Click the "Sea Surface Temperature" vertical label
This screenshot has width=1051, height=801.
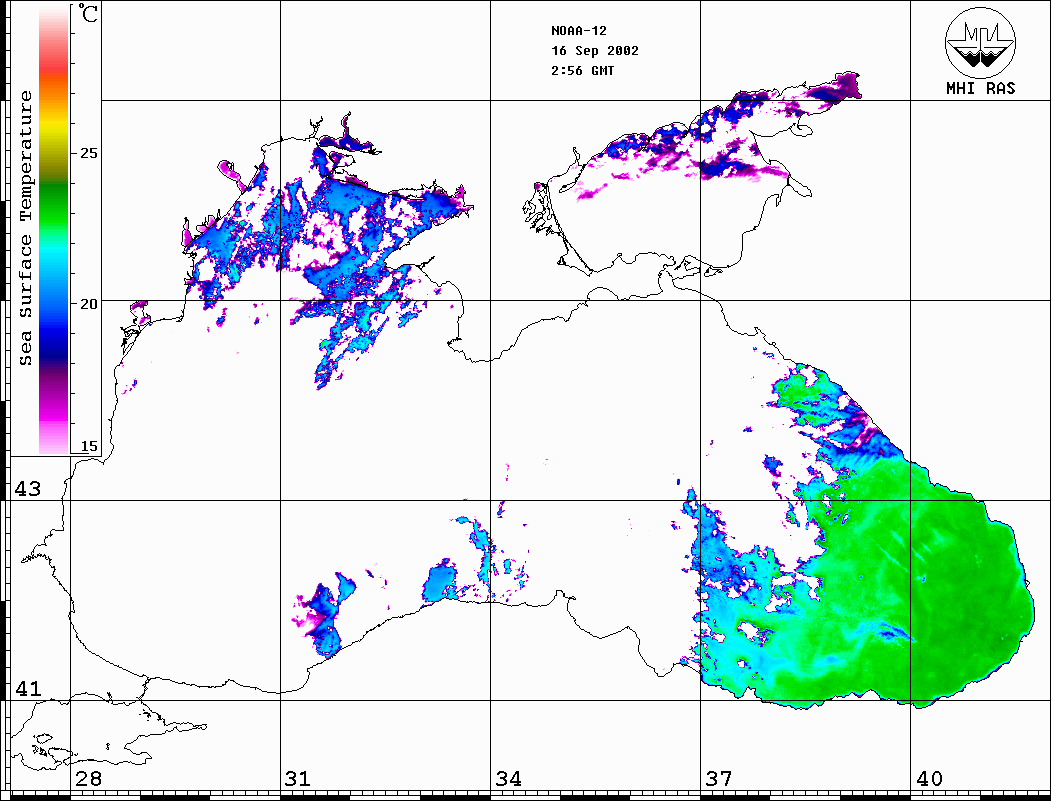point(25,228)
